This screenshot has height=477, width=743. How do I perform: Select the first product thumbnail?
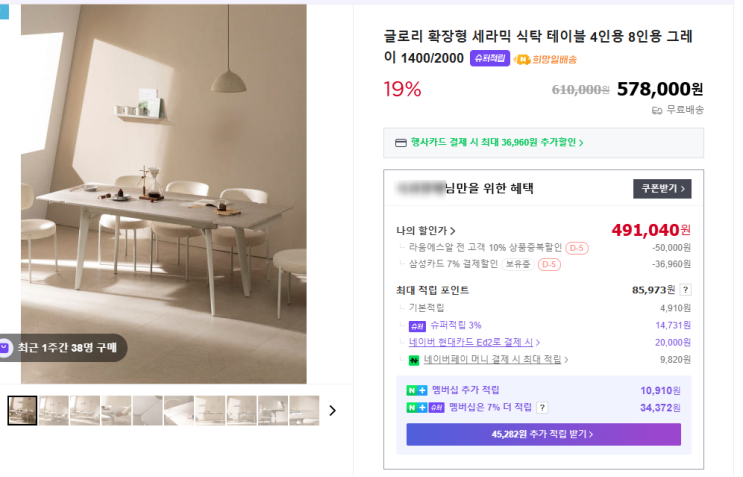(22, 410)
